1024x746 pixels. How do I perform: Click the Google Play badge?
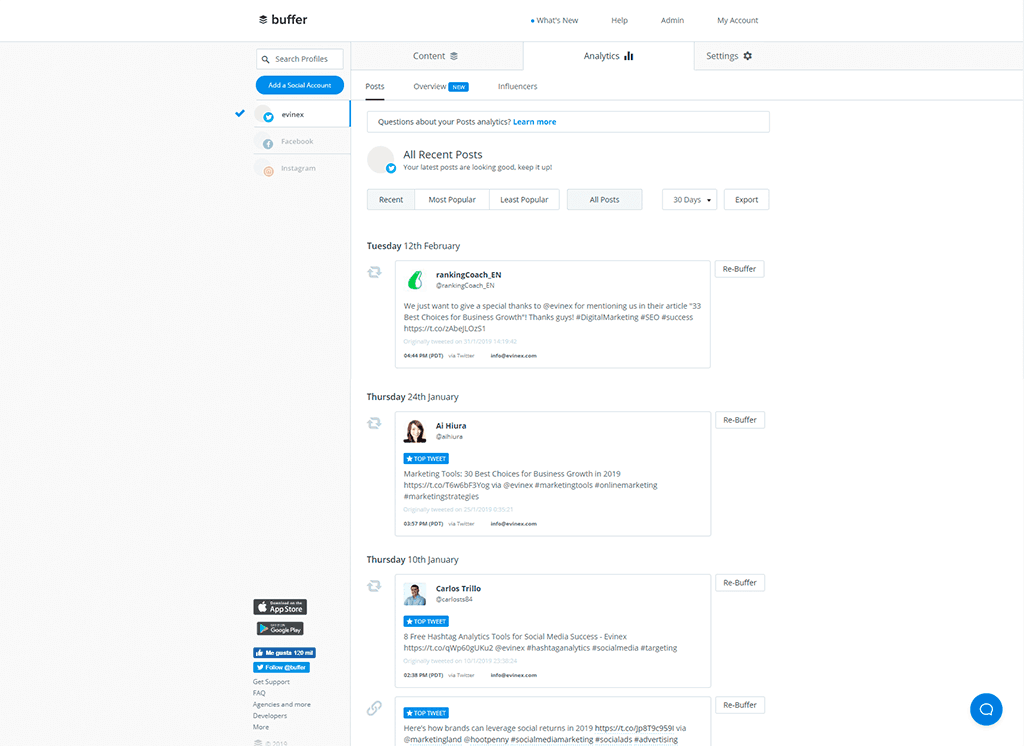click(x=280, y=628)
